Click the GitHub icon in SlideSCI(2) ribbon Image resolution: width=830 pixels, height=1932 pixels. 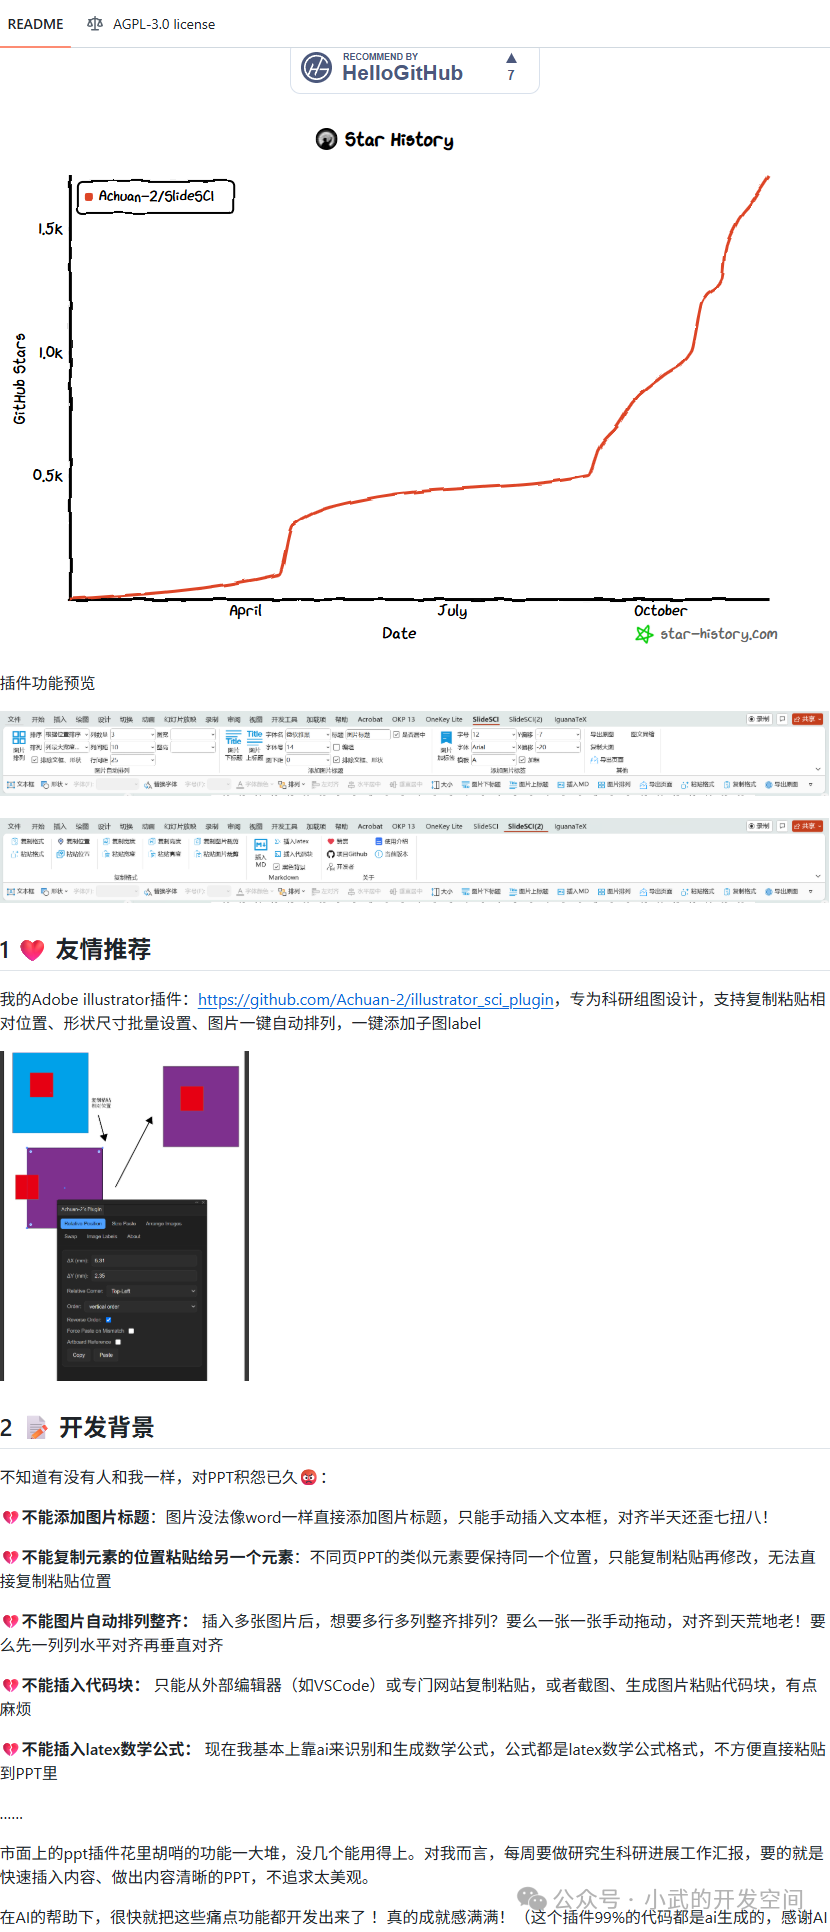click(x=330, y=854)
